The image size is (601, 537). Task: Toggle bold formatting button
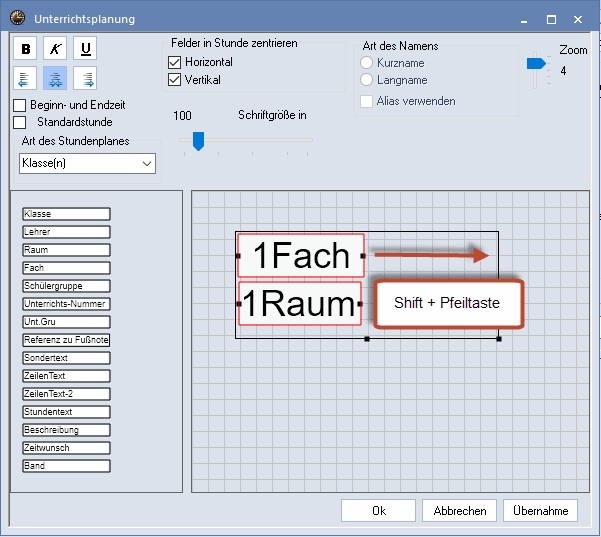[26, 49]
